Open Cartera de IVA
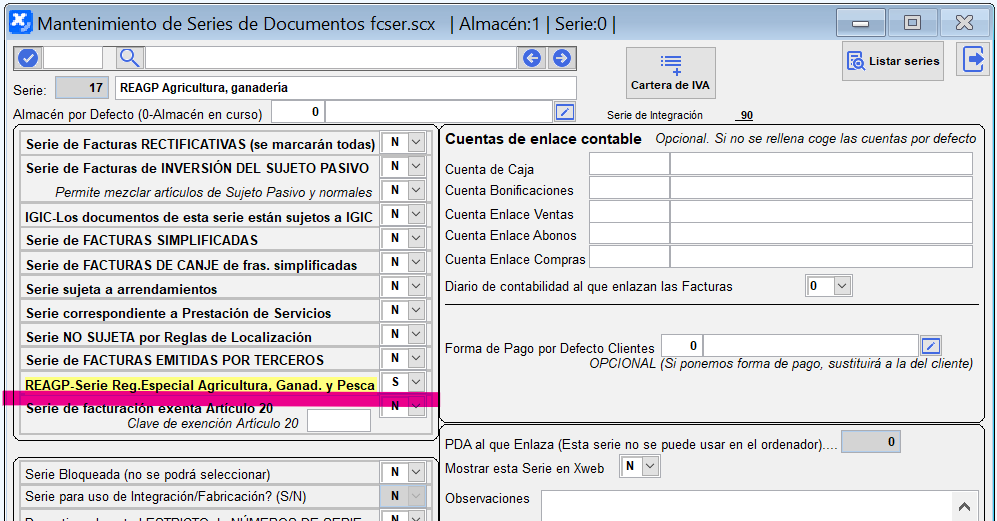The width and height of the screenshot is (997, 521). [670, 73]
